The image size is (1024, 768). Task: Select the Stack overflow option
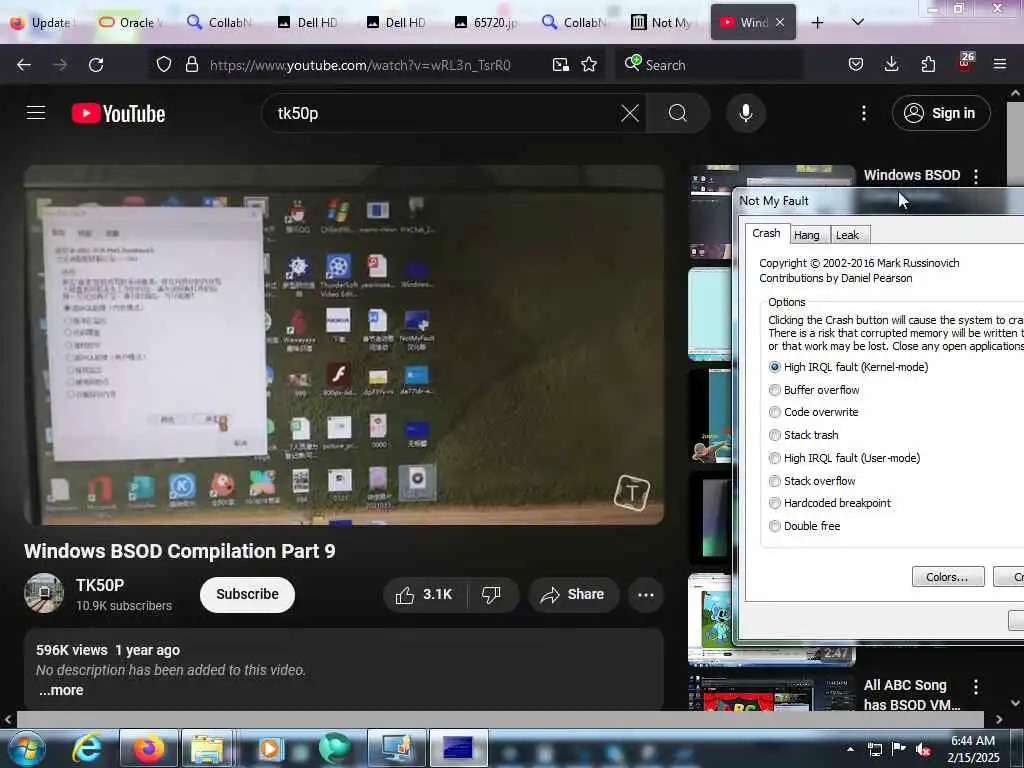[x=812, y=481]
